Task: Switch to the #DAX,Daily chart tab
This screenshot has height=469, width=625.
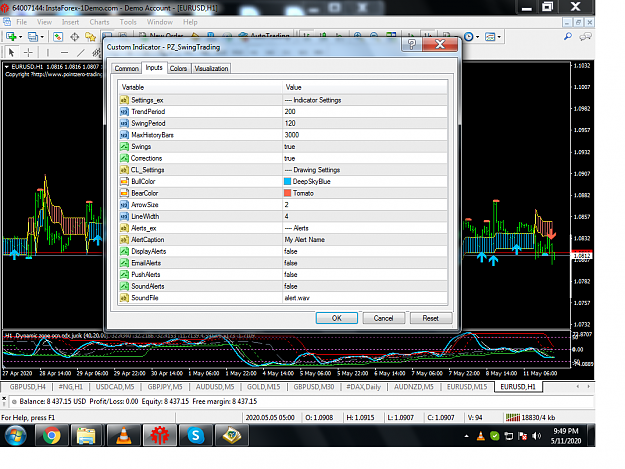Action: pyautogui.click(x=364, y=387)
